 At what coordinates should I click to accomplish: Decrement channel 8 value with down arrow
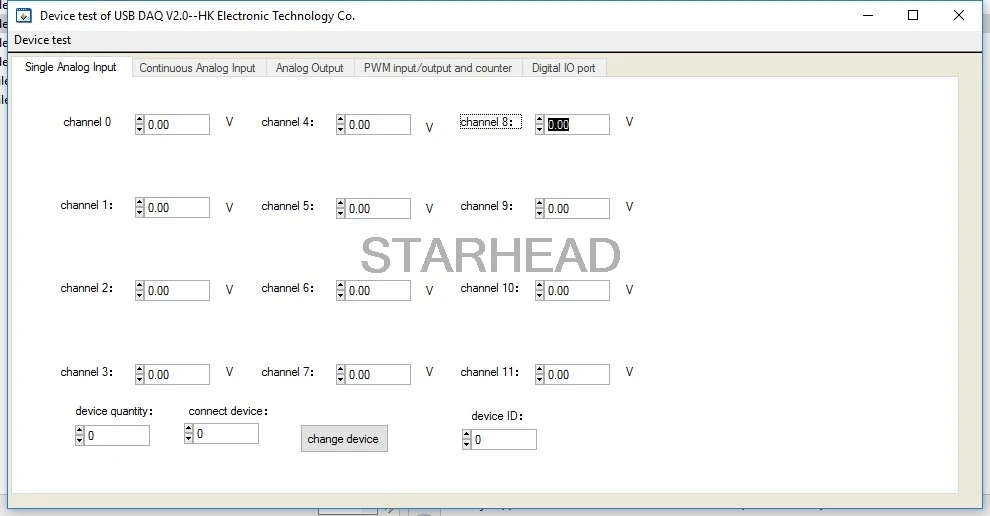[539, 129]
